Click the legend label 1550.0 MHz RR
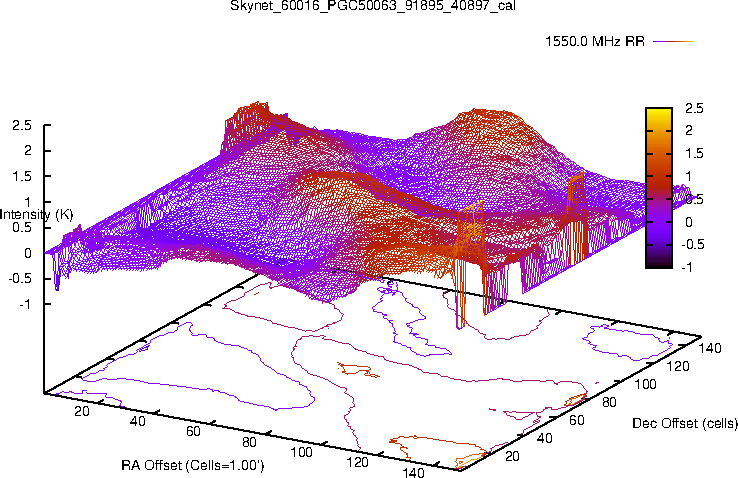738x478 pixels. pos(595,41)
